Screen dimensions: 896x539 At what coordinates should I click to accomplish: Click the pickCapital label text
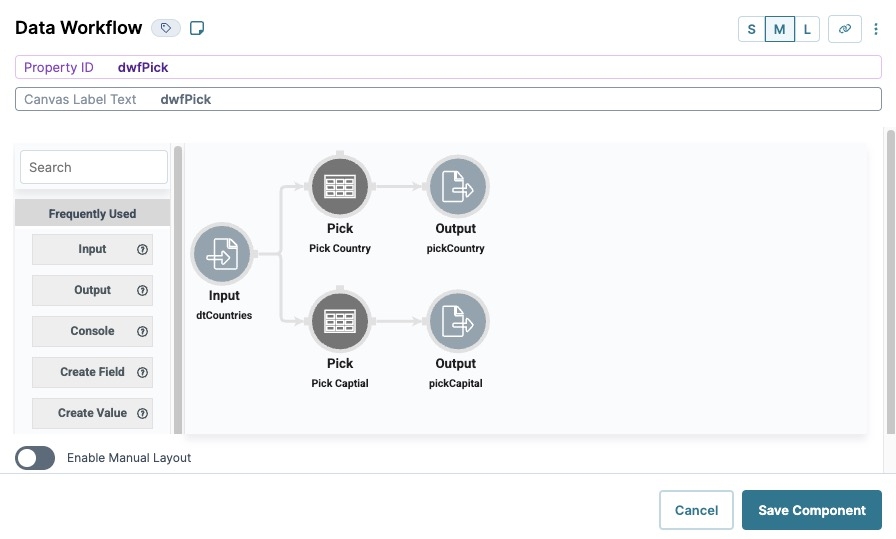(x=455, y=384)
